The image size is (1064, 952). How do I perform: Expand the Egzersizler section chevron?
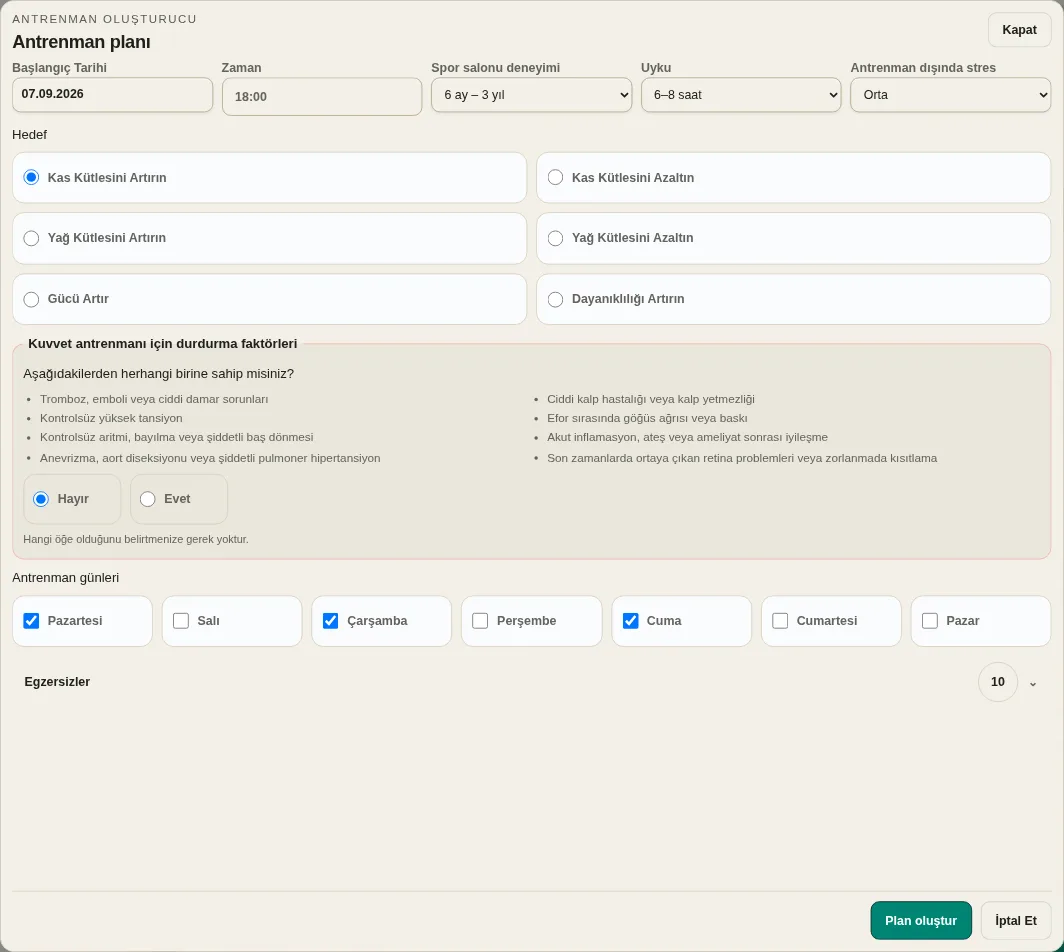[1033, 684]
